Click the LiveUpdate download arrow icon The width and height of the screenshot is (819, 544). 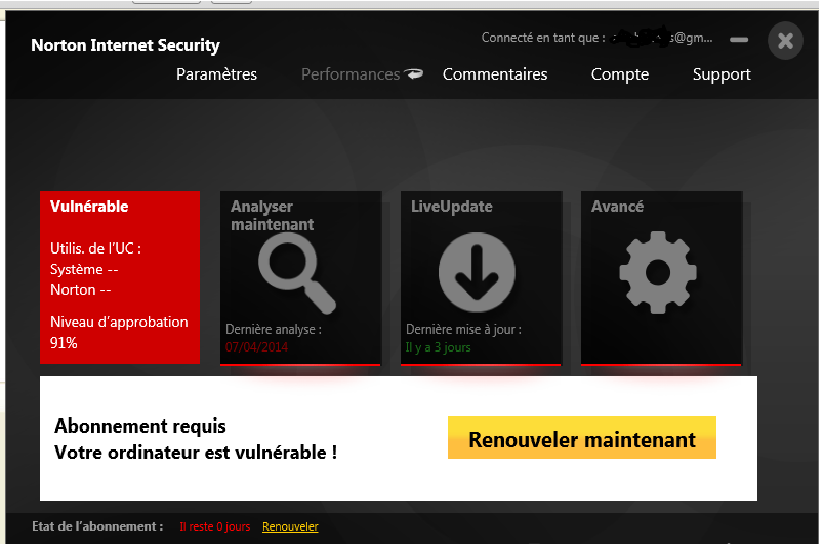477,273
